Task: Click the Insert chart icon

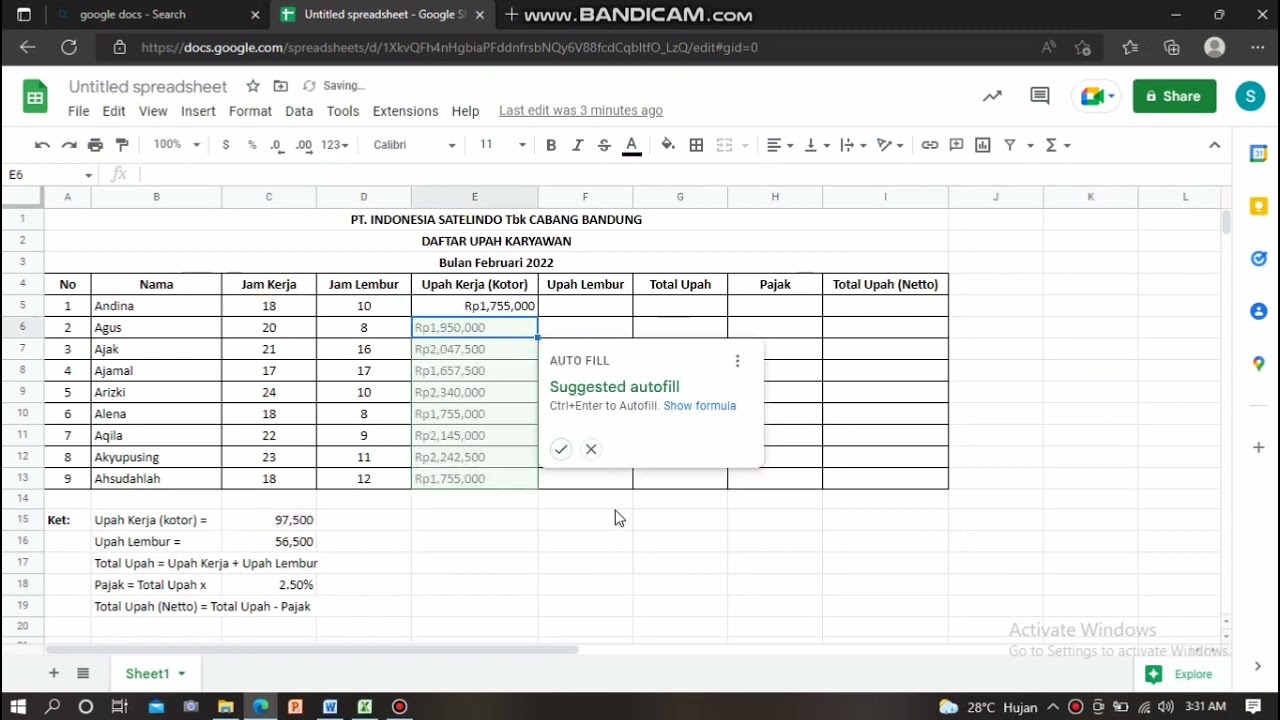Action: click(983, 145)
